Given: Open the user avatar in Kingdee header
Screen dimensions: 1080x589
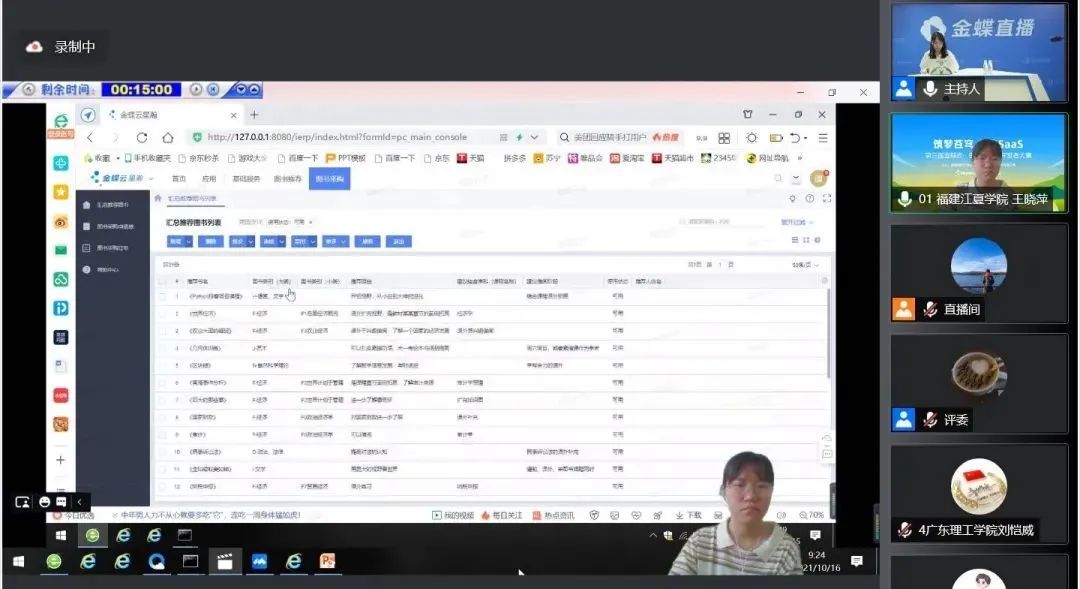Looking at the screenshot, I should pos(818,178).
